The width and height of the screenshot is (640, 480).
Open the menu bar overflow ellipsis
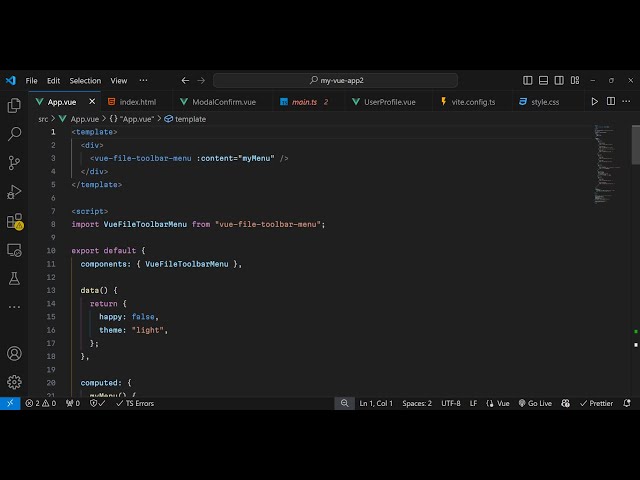143,80
